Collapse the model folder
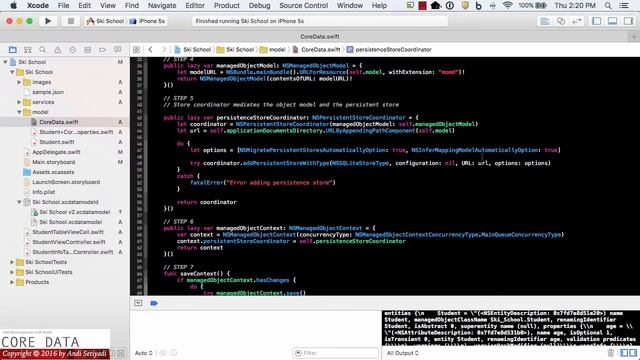Image resolution: width=640 pixels, height=360 pixels. pyautogui.click(x=19, y=112)
